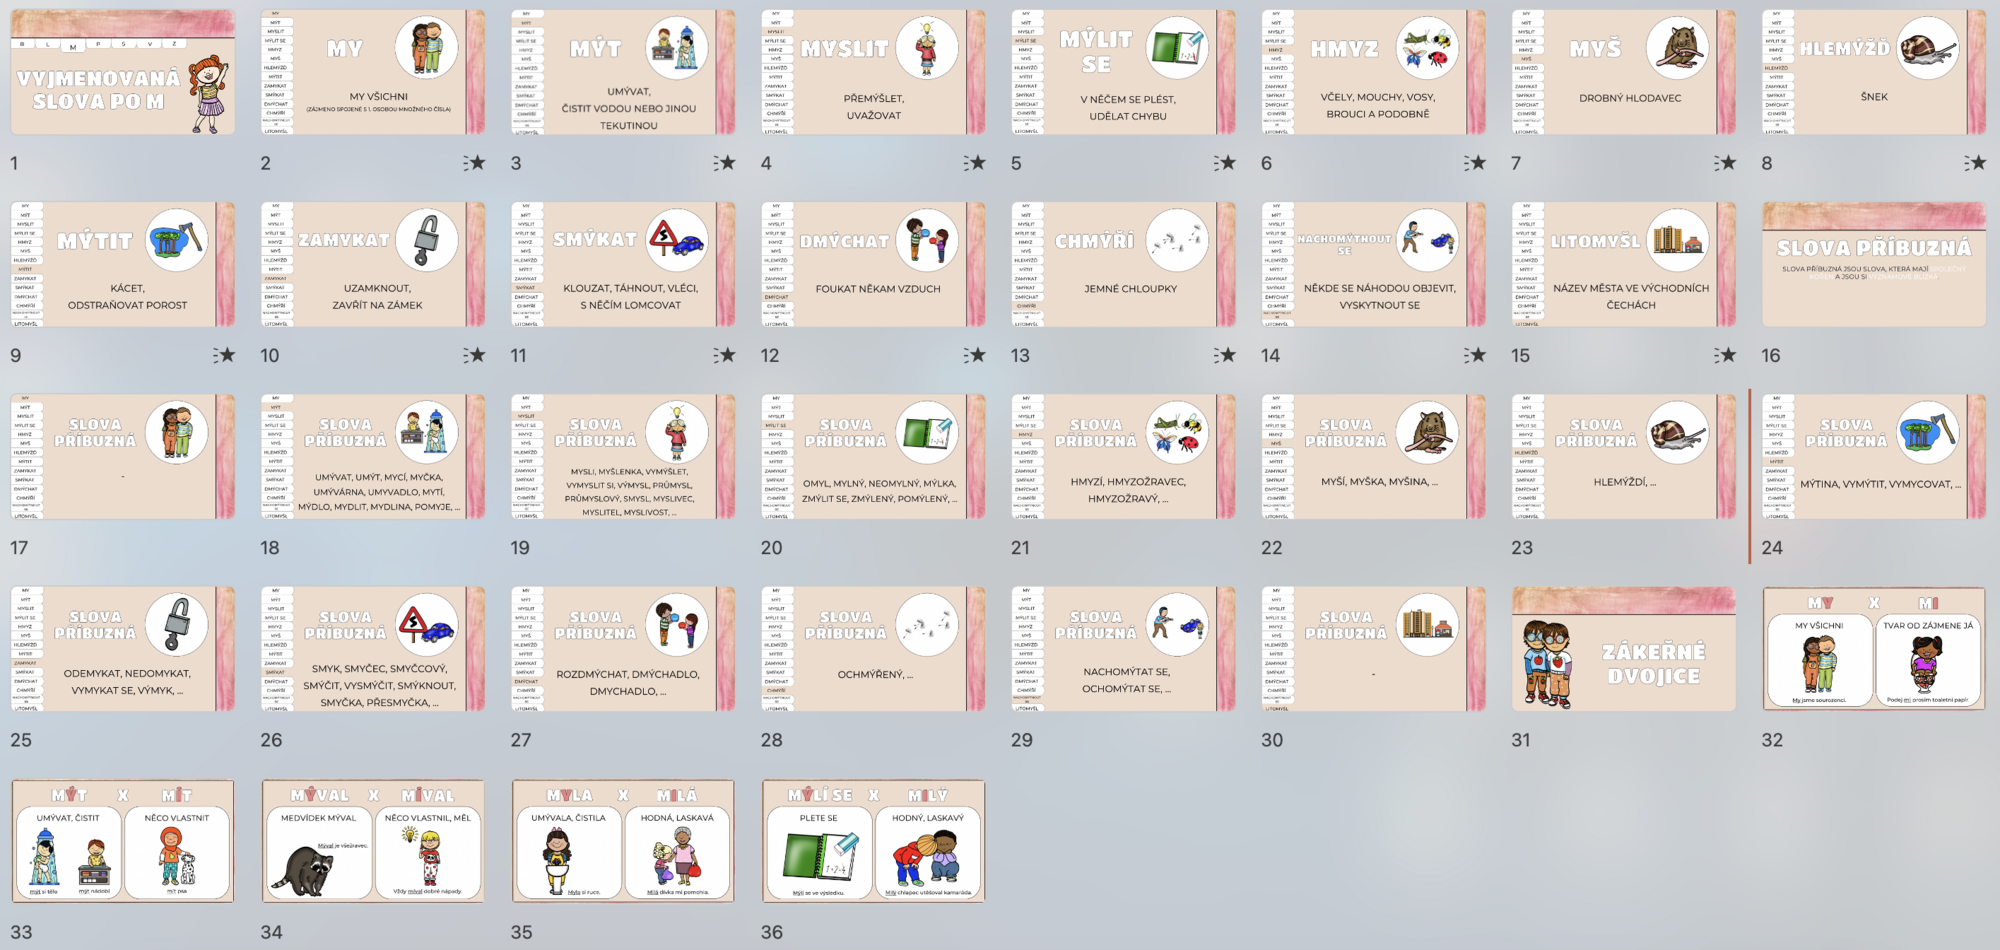The image size is (2000, 950).
Task: Click the transition star icon under slide 5
Action: click(x=1224, y=163)
